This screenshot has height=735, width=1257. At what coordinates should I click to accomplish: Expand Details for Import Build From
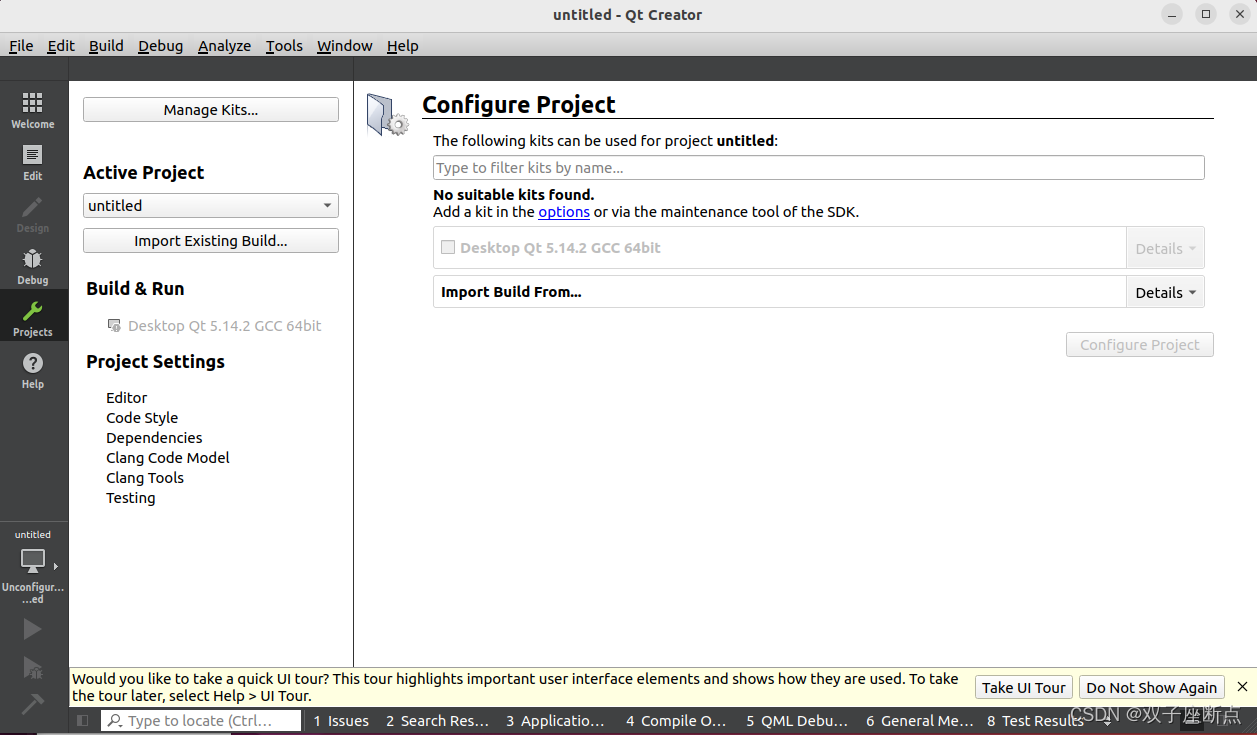click(1165, 292)
